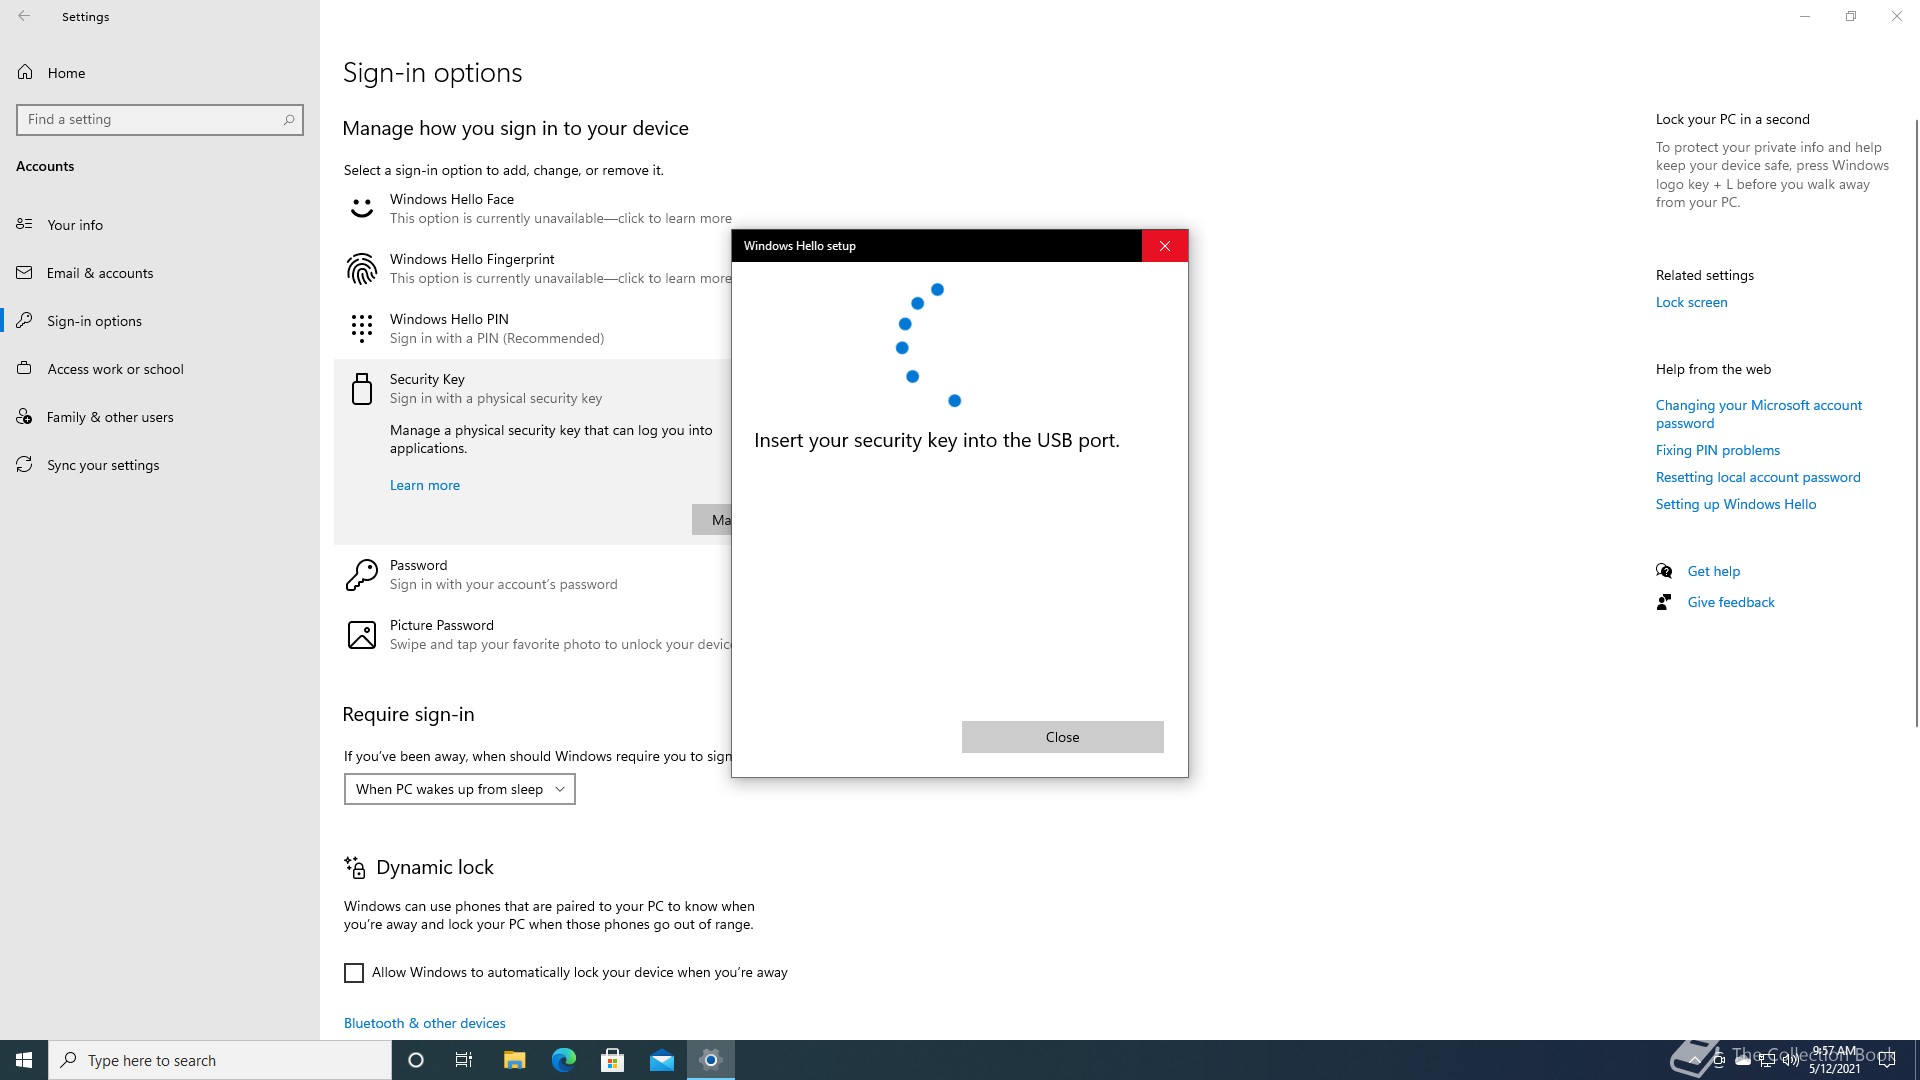Screen dimensions: 1920x1080
Task: Open Cortana from the taskbar
Action: point(416,1060)
